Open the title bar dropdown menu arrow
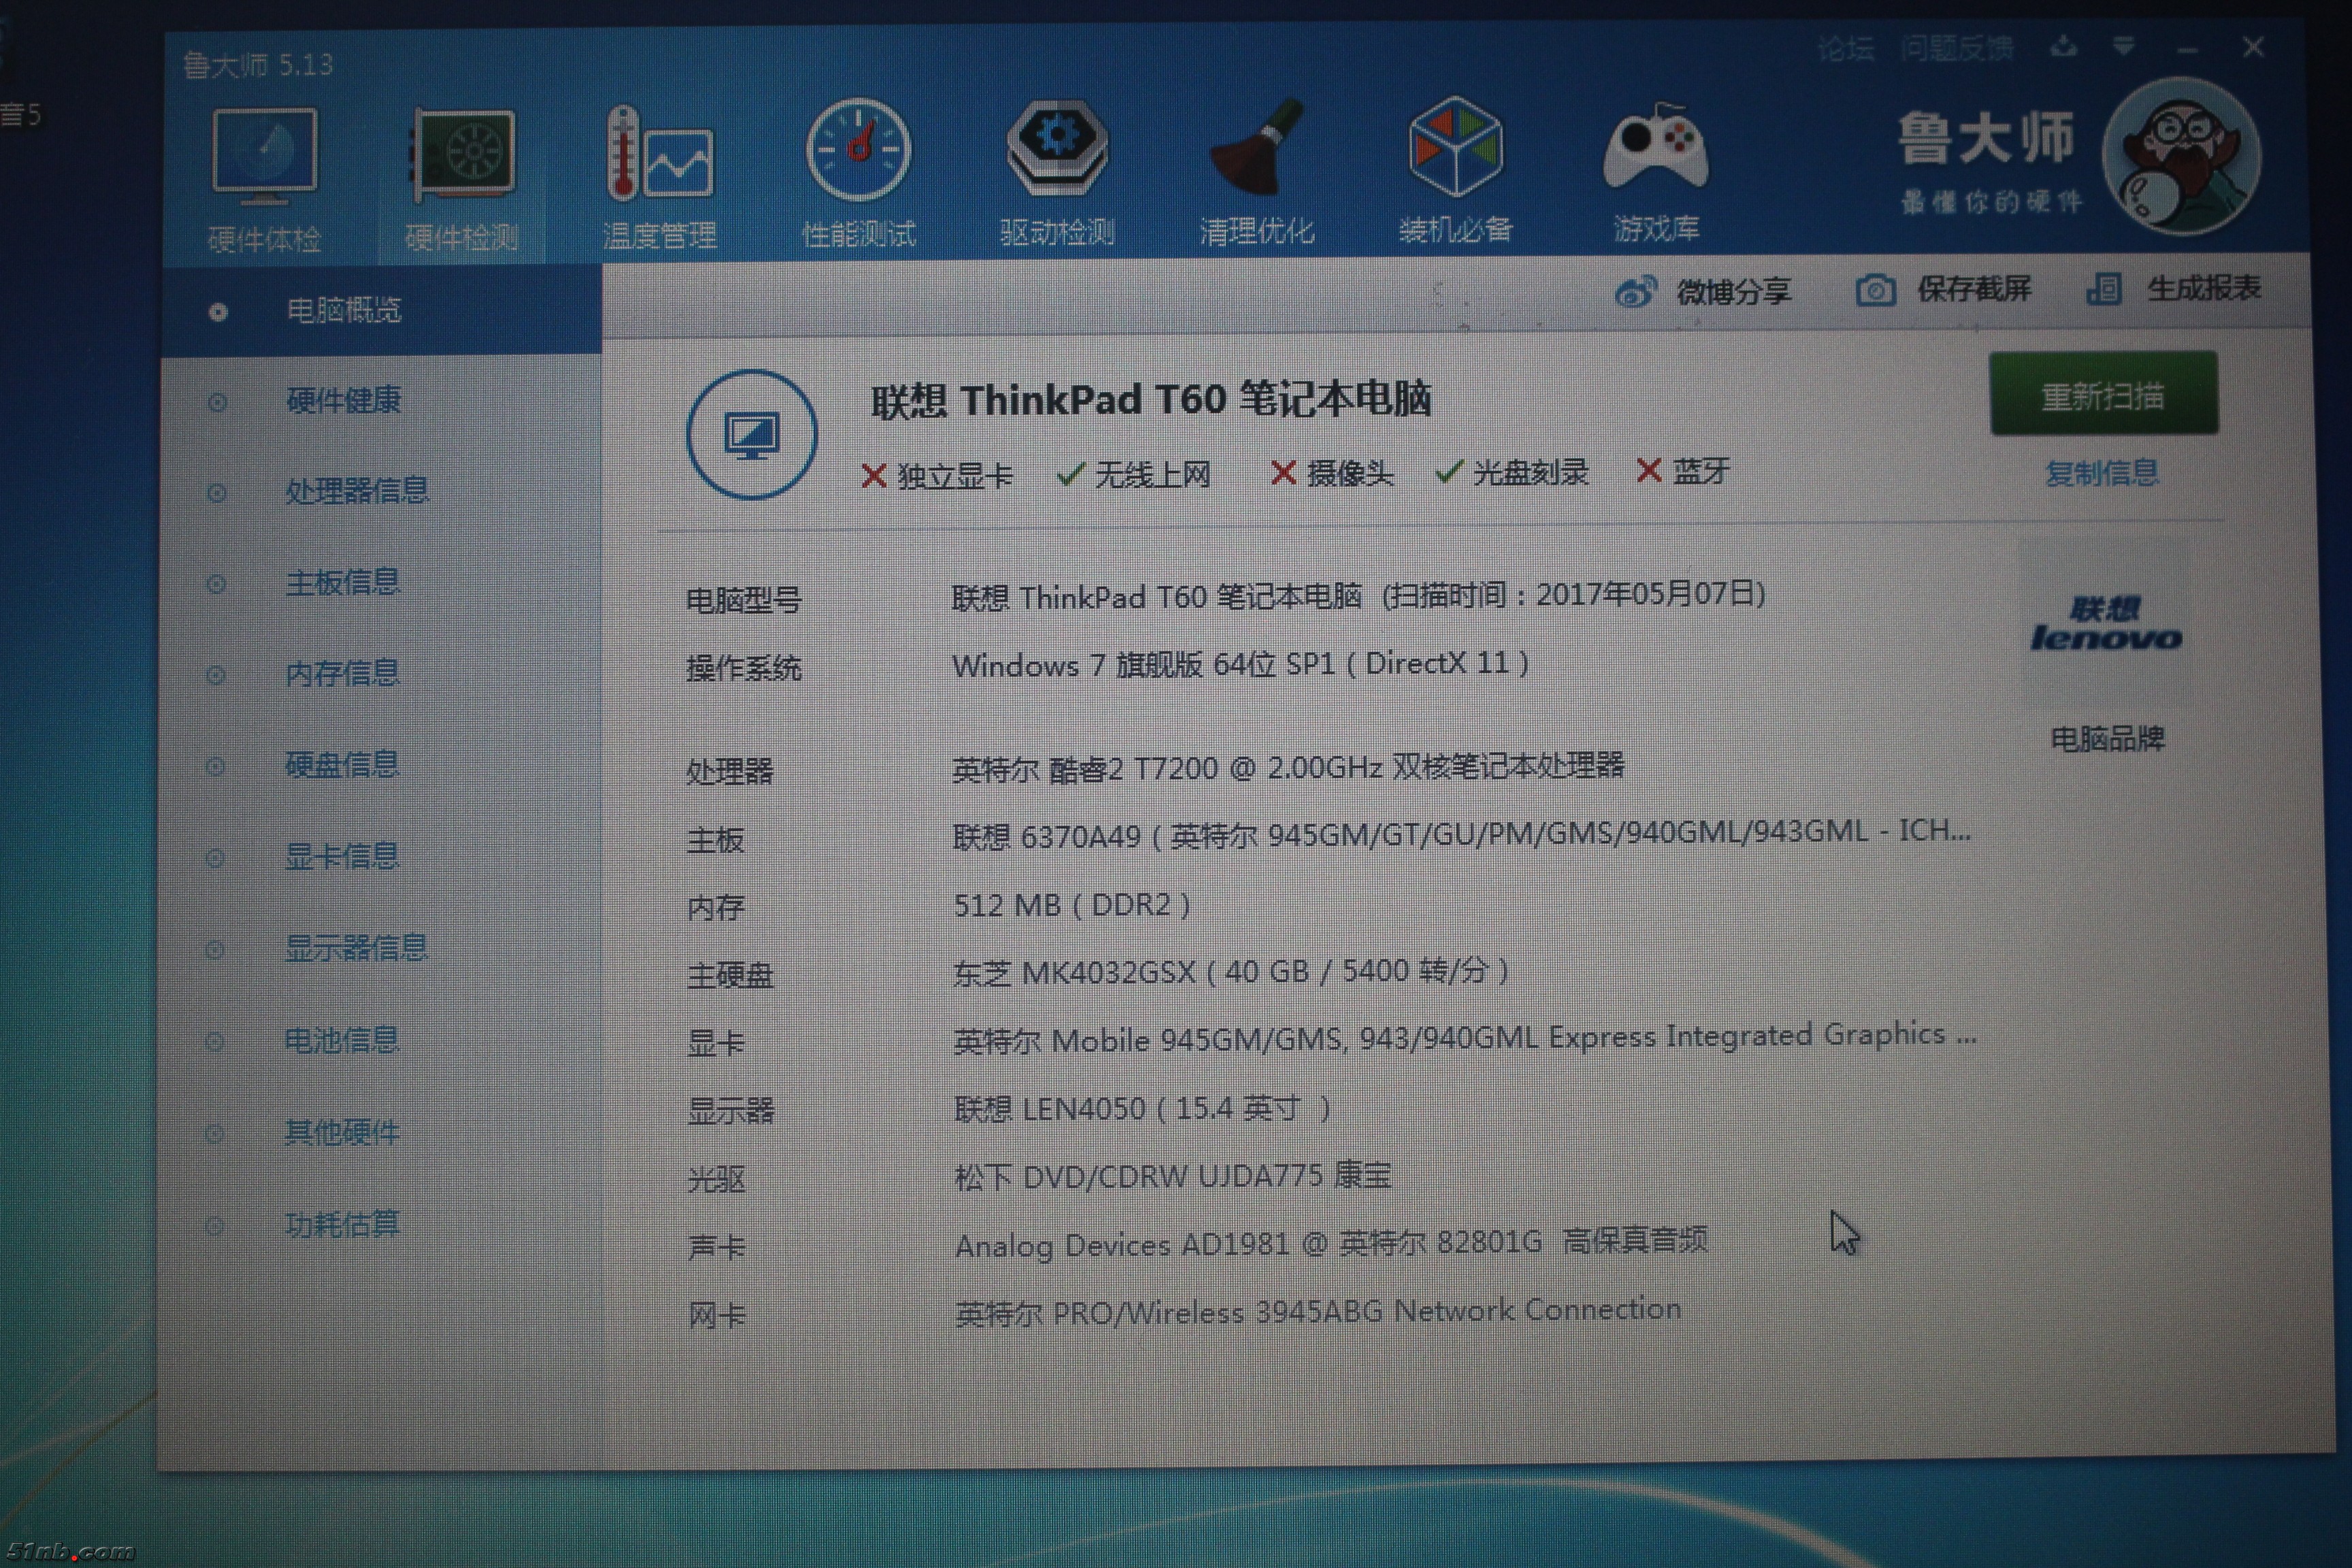The width and height of the screenshot is (2352, 1568). (2124, 47)
